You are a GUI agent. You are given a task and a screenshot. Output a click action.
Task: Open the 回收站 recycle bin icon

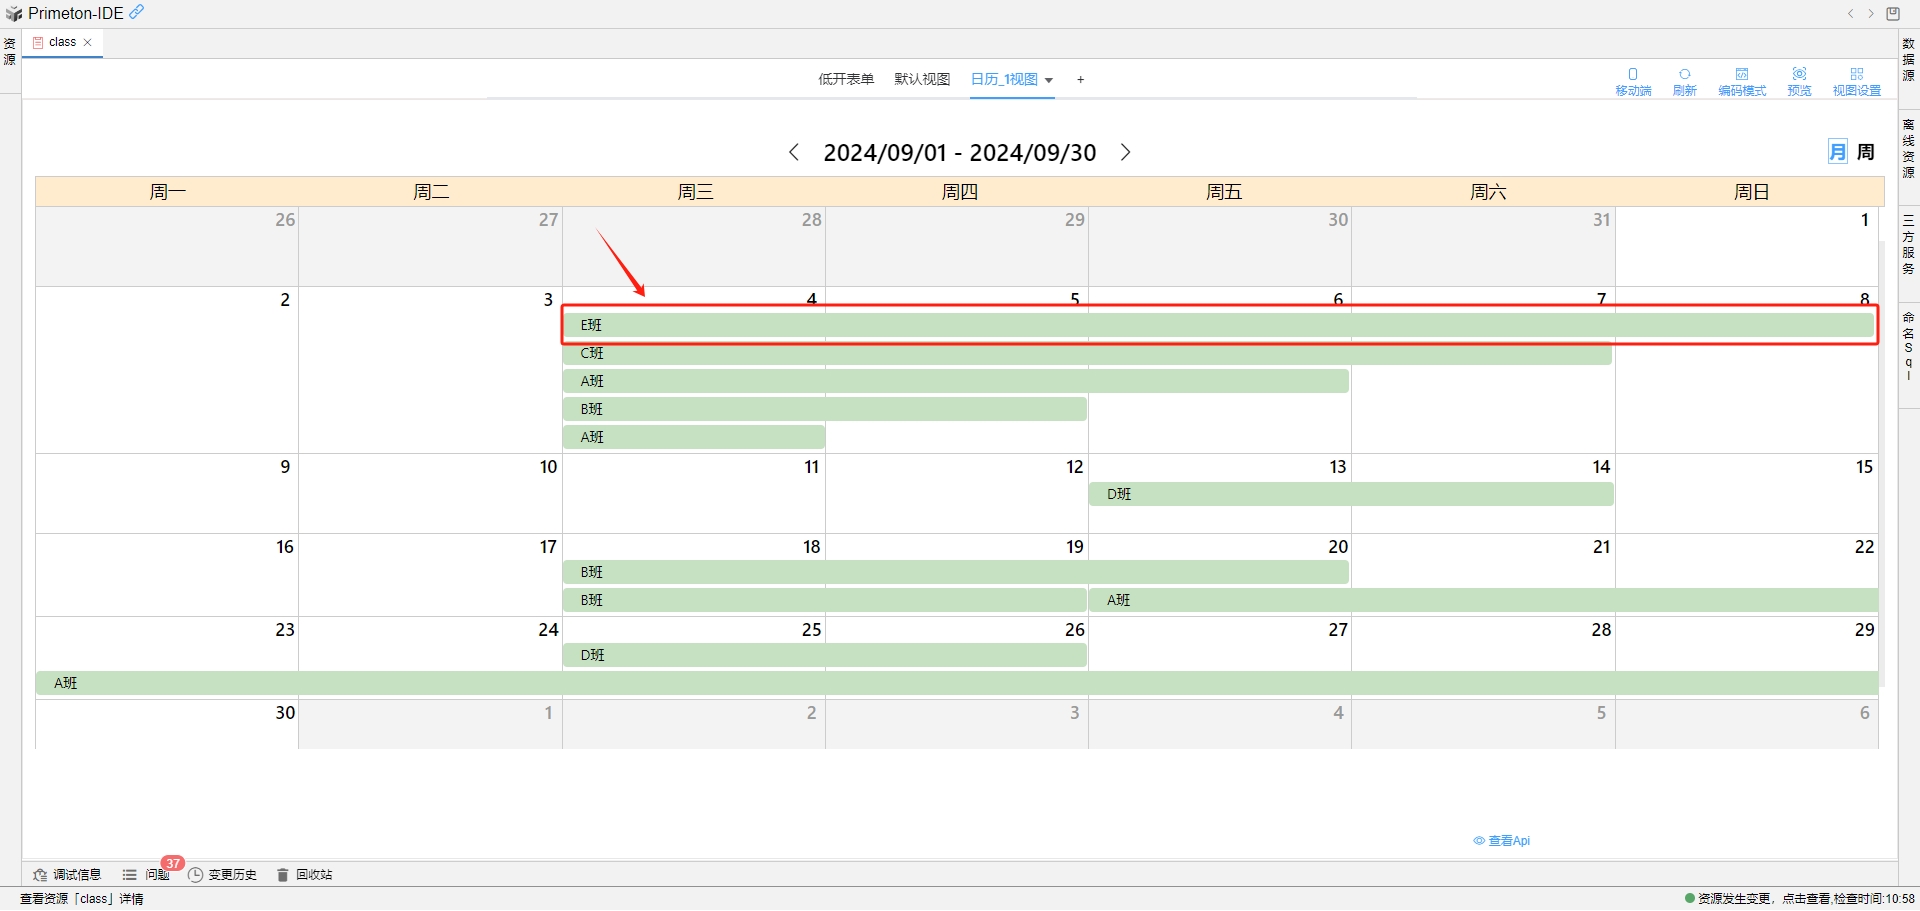304,874
